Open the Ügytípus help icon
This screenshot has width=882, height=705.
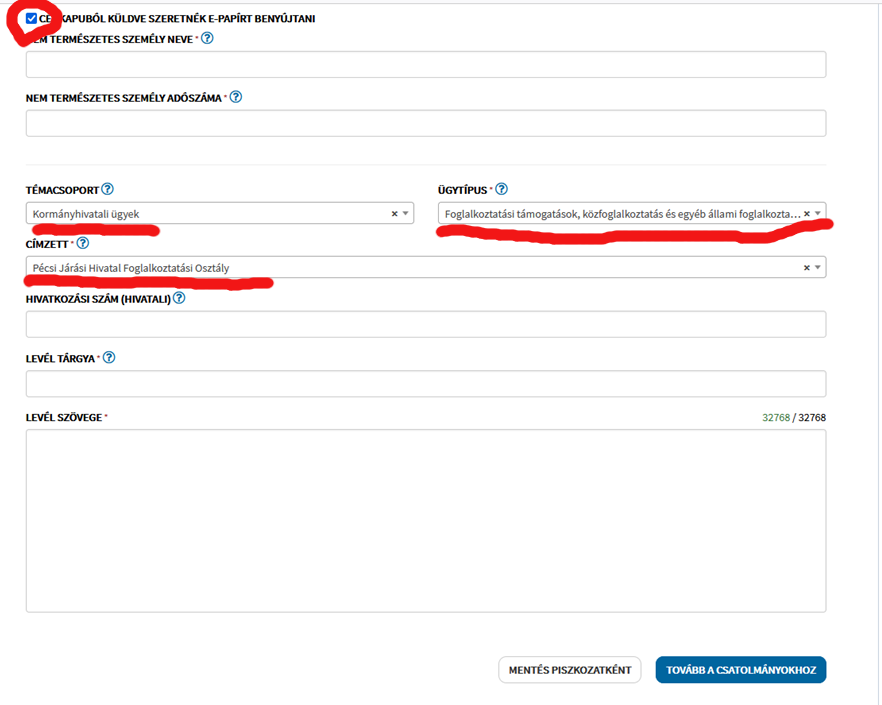point(501,189)
